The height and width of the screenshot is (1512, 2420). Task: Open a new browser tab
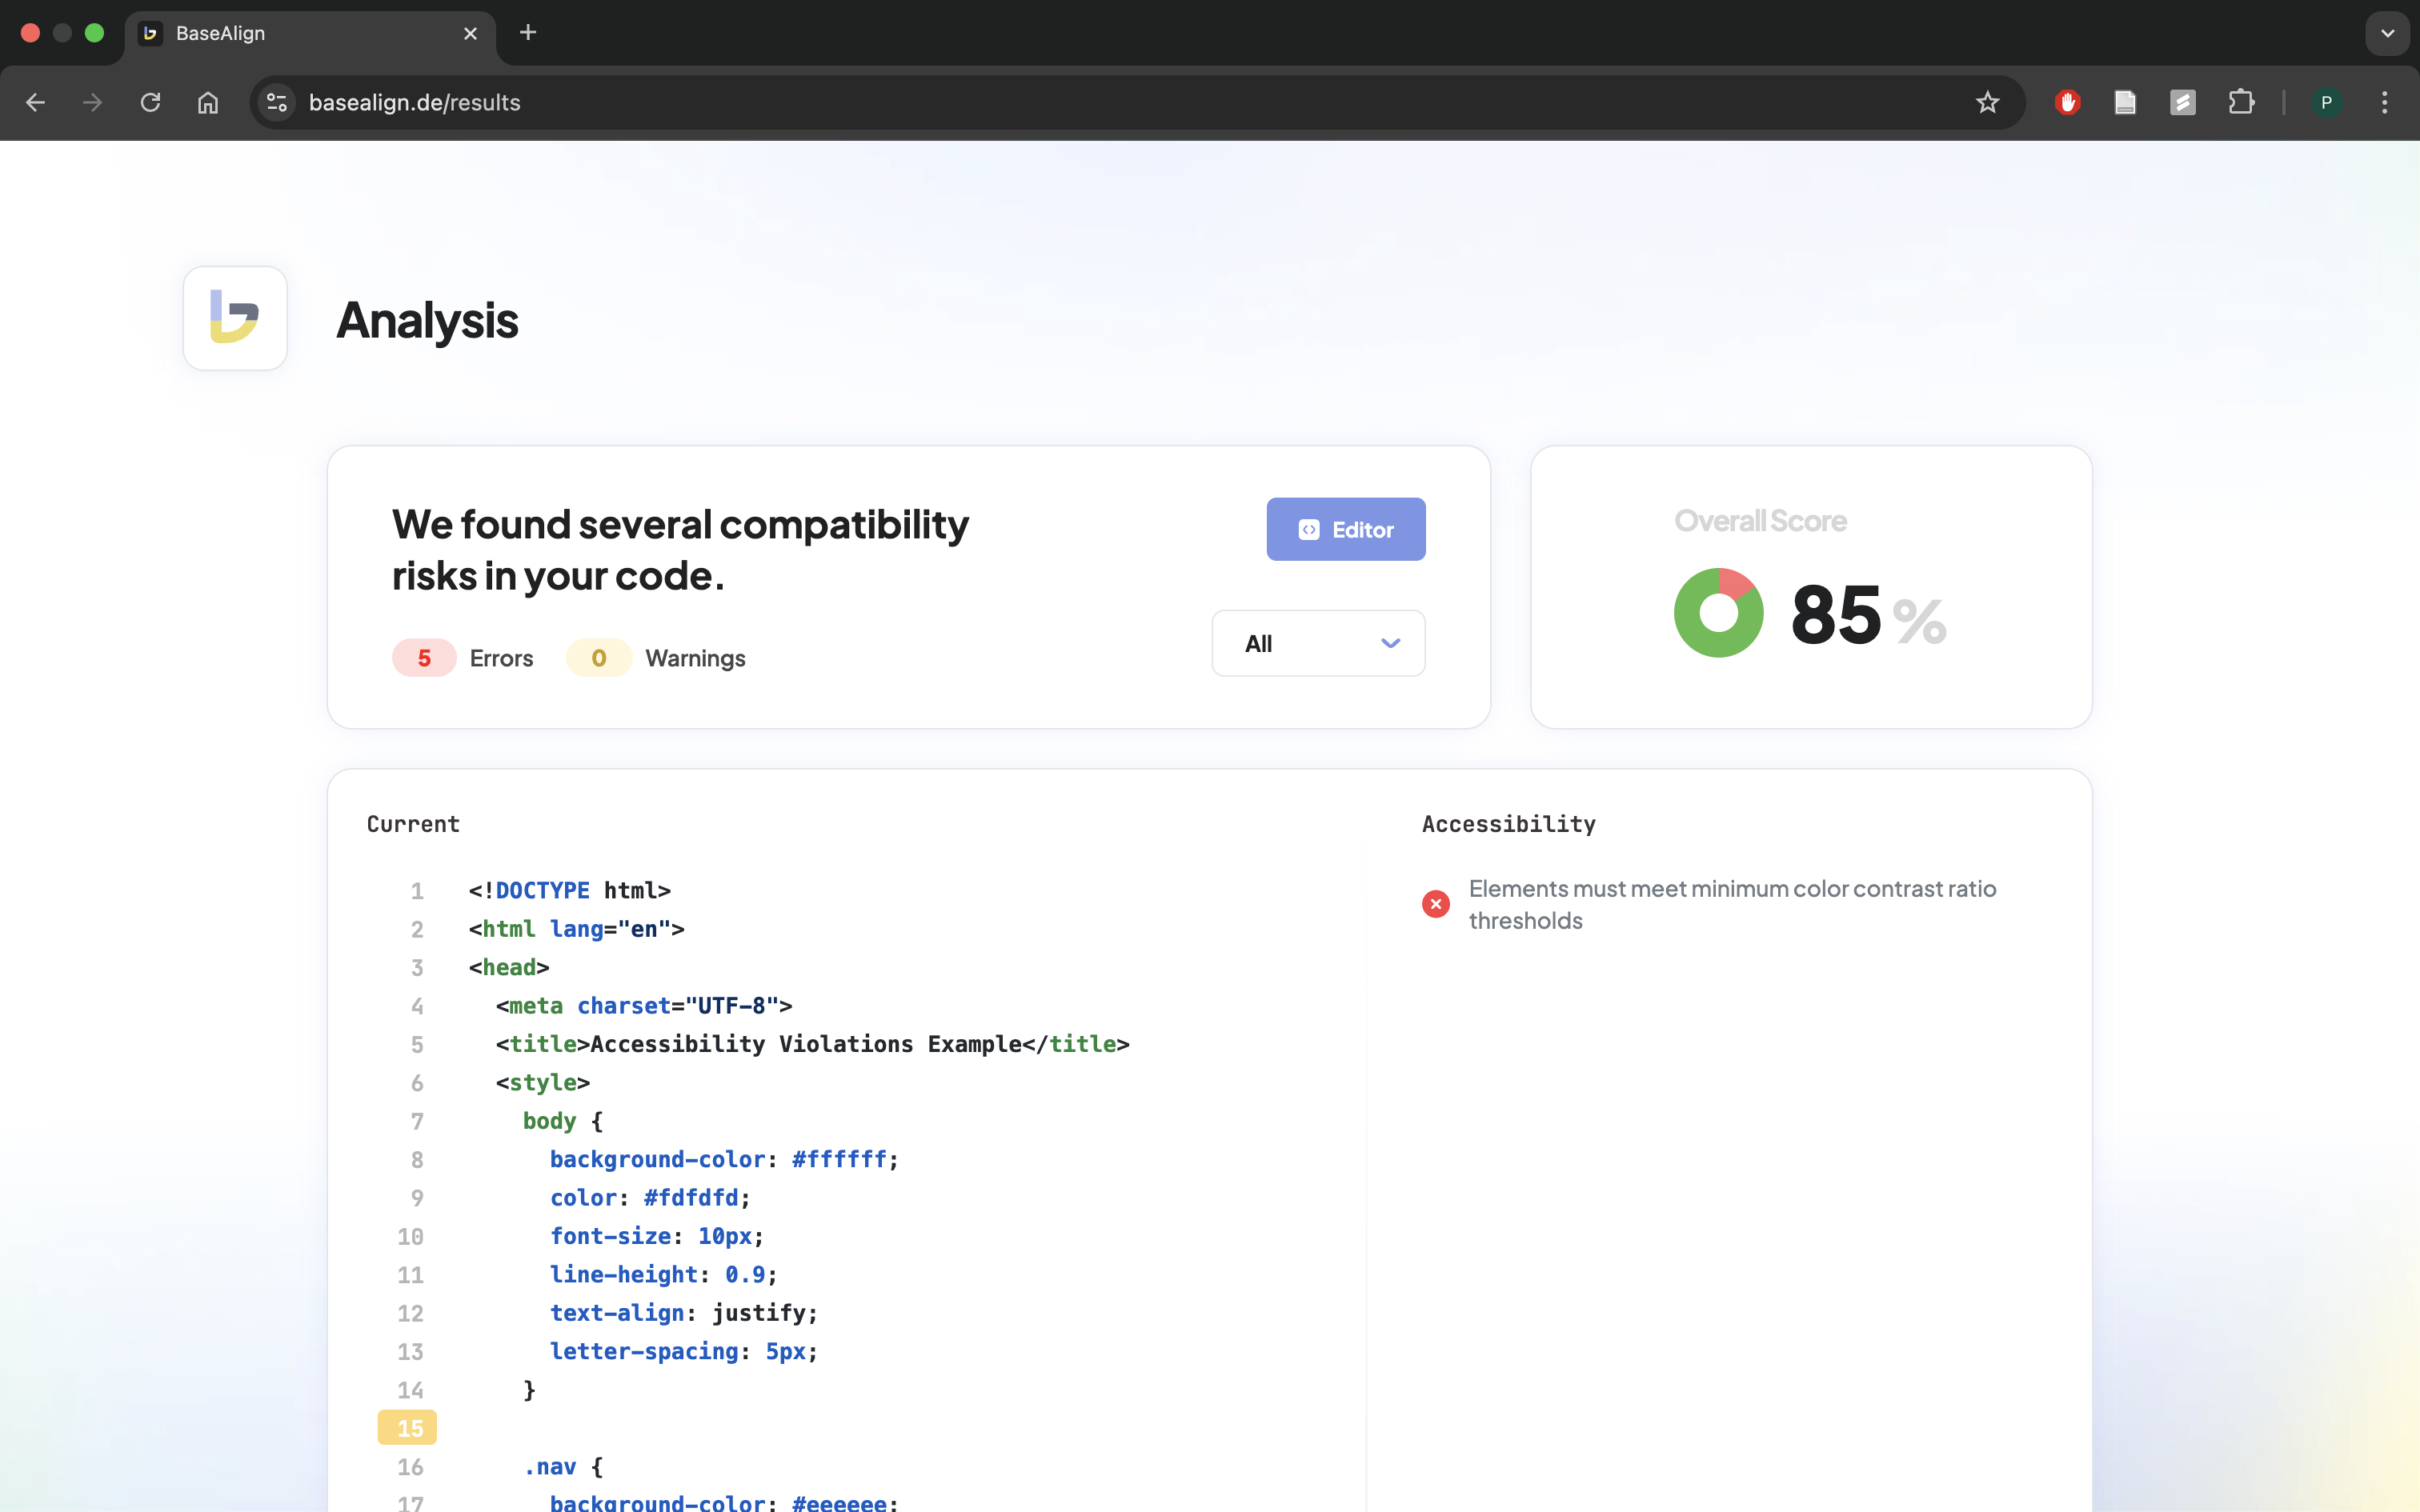click(x=528, y=33)
